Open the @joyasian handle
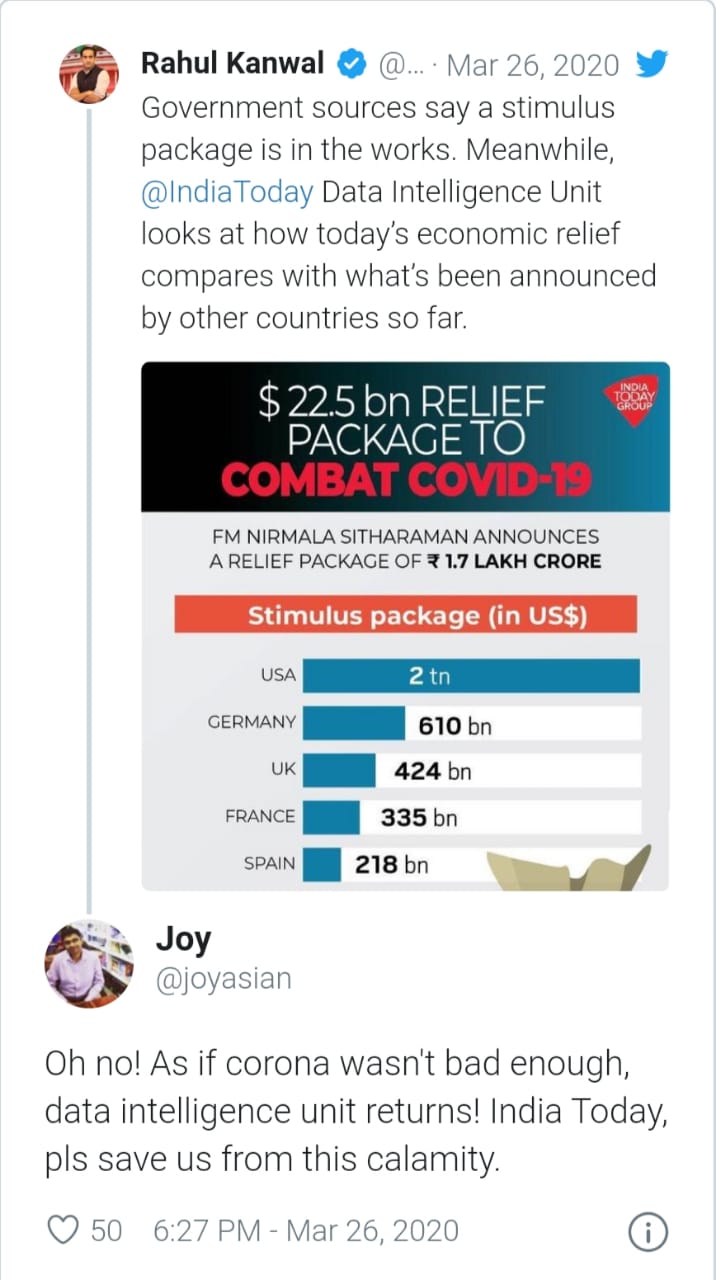 [223, 978]
